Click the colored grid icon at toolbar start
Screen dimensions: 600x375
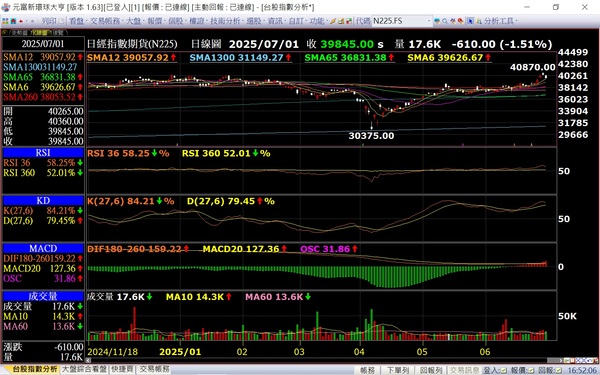click(x=5, y=21)
